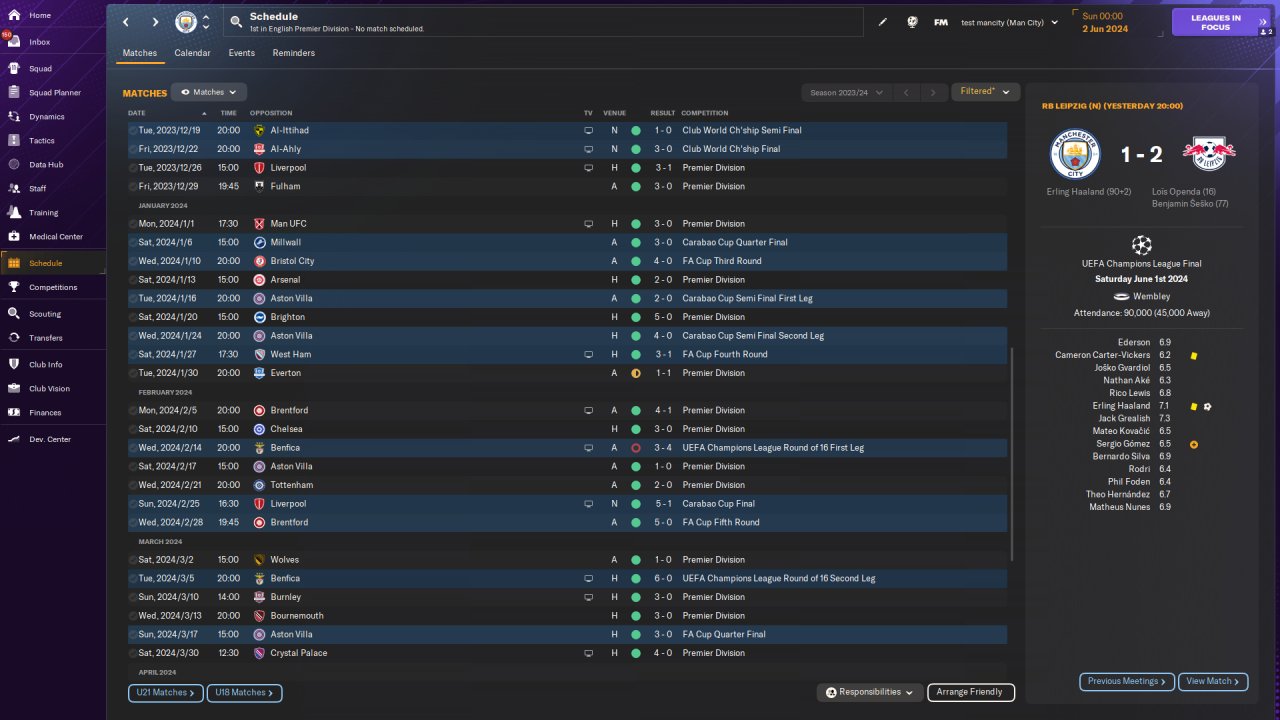This screenshot has height=720, width=1280.
Task: Click the Leagues in Focus button
Action: coord(1220,22)
